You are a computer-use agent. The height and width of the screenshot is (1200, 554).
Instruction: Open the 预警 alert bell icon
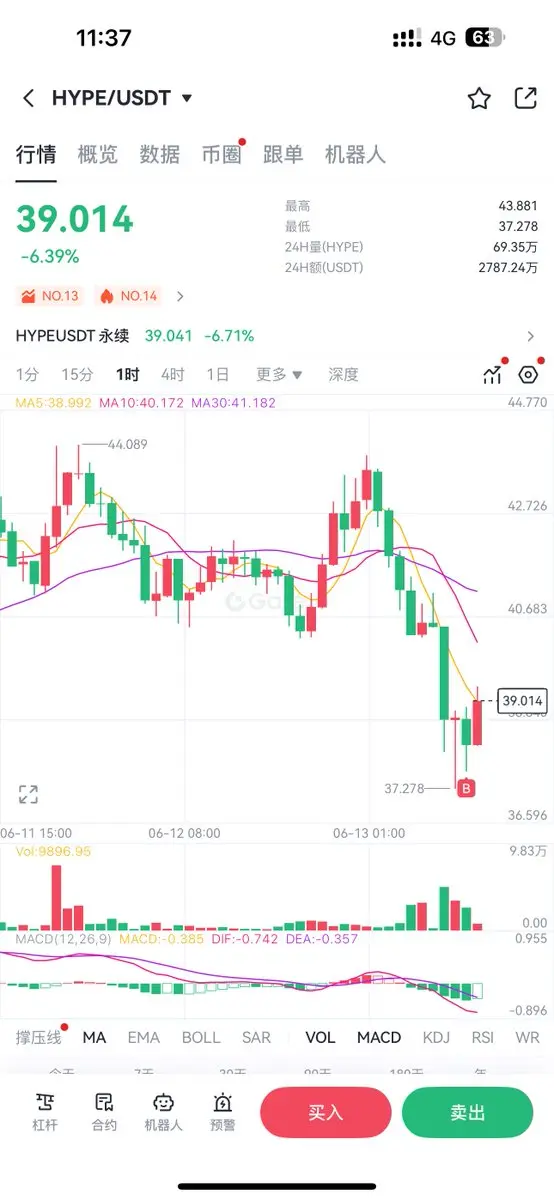(223, 1111)
